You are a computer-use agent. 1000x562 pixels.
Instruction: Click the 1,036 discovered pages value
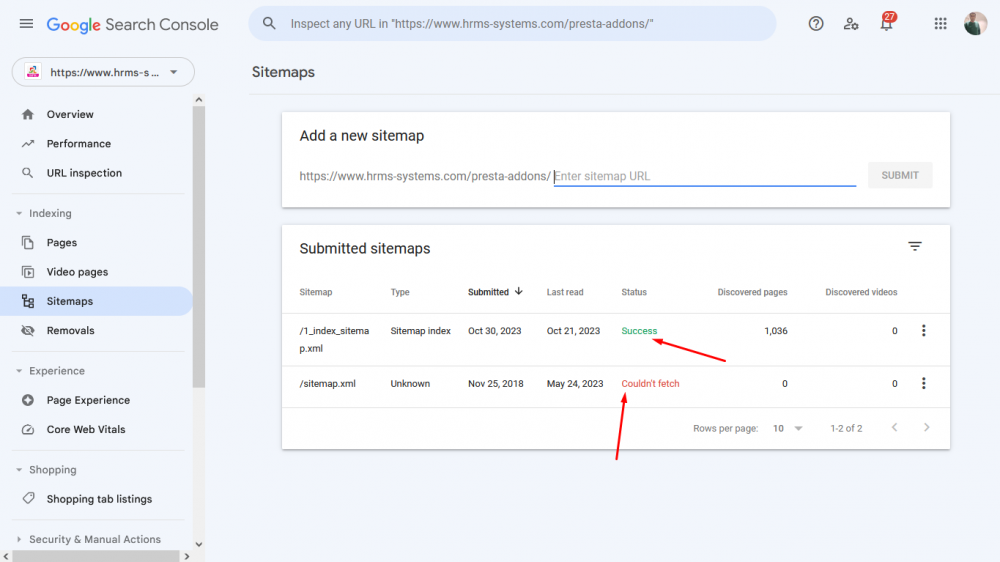776,330
